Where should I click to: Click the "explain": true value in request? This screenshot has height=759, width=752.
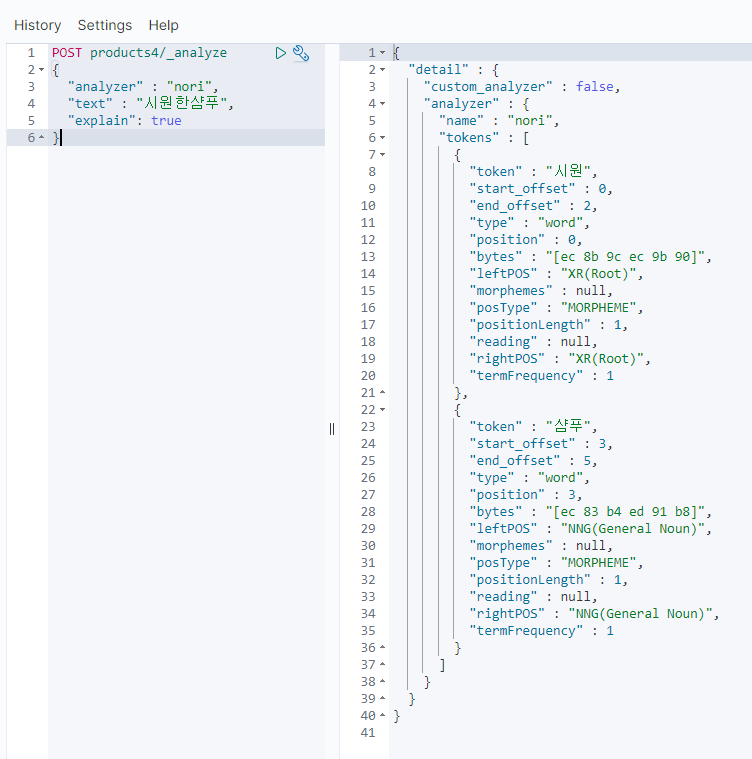[166, 121]
